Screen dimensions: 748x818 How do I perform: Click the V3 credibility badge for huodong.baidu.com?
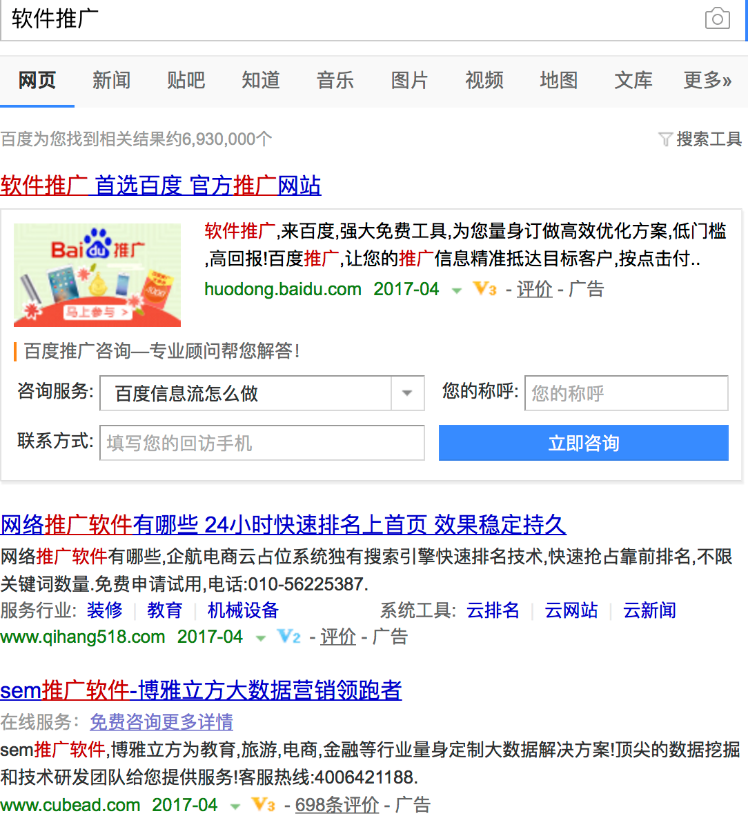click(x=485, y=288)
